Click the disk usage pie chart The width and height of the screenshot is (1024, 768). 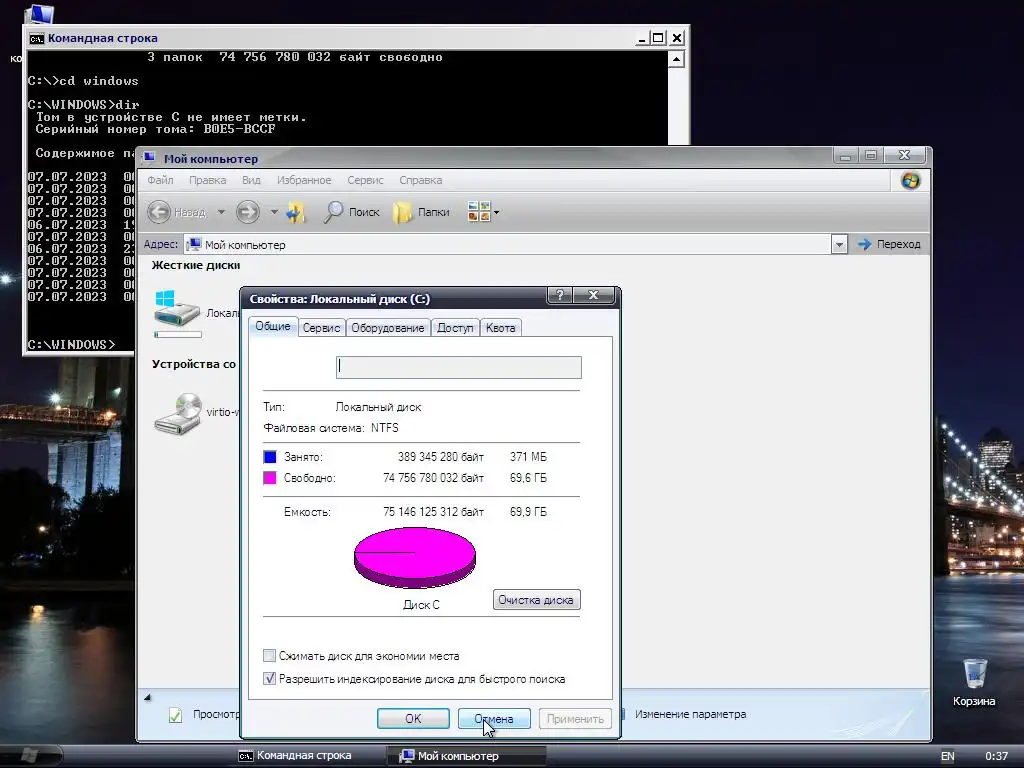click(x=415, y=558)
